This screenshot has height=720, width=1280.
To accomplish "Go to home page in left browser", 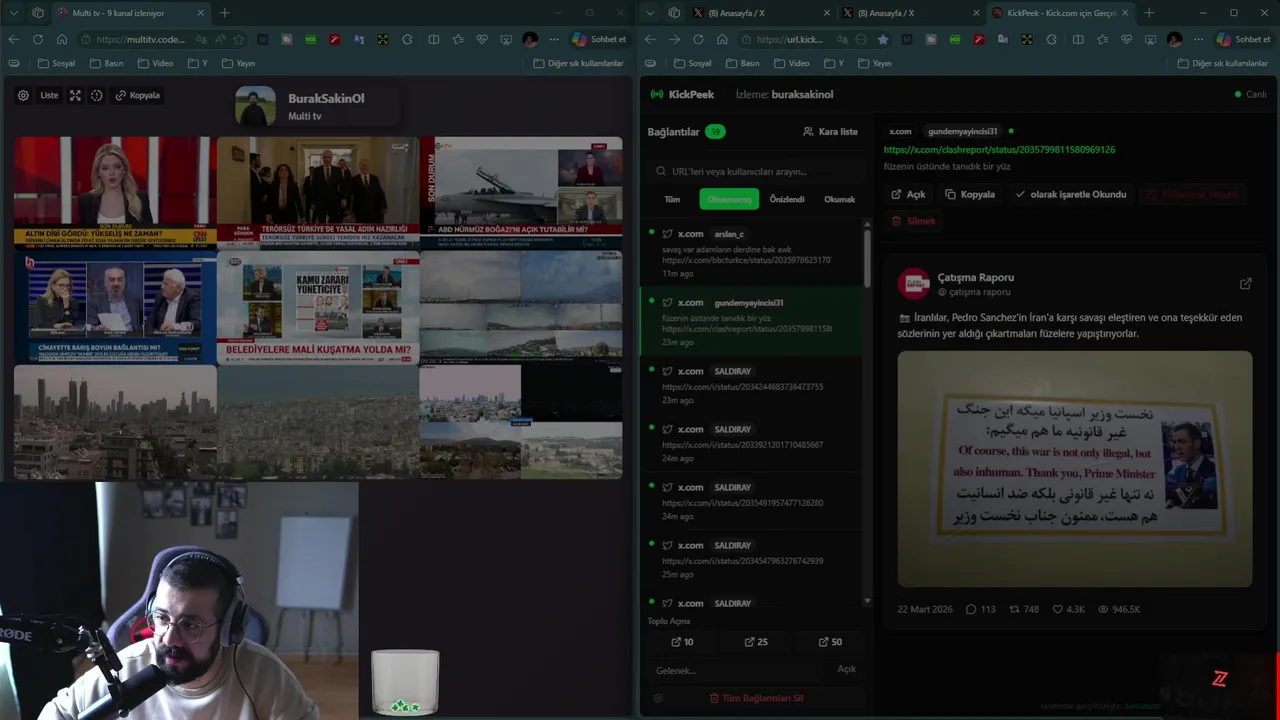I will [x=61, y=39].
